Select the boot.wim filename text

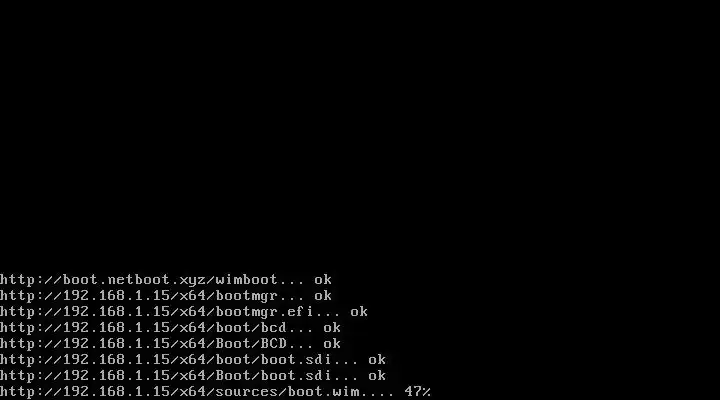[x=323, y=392]
